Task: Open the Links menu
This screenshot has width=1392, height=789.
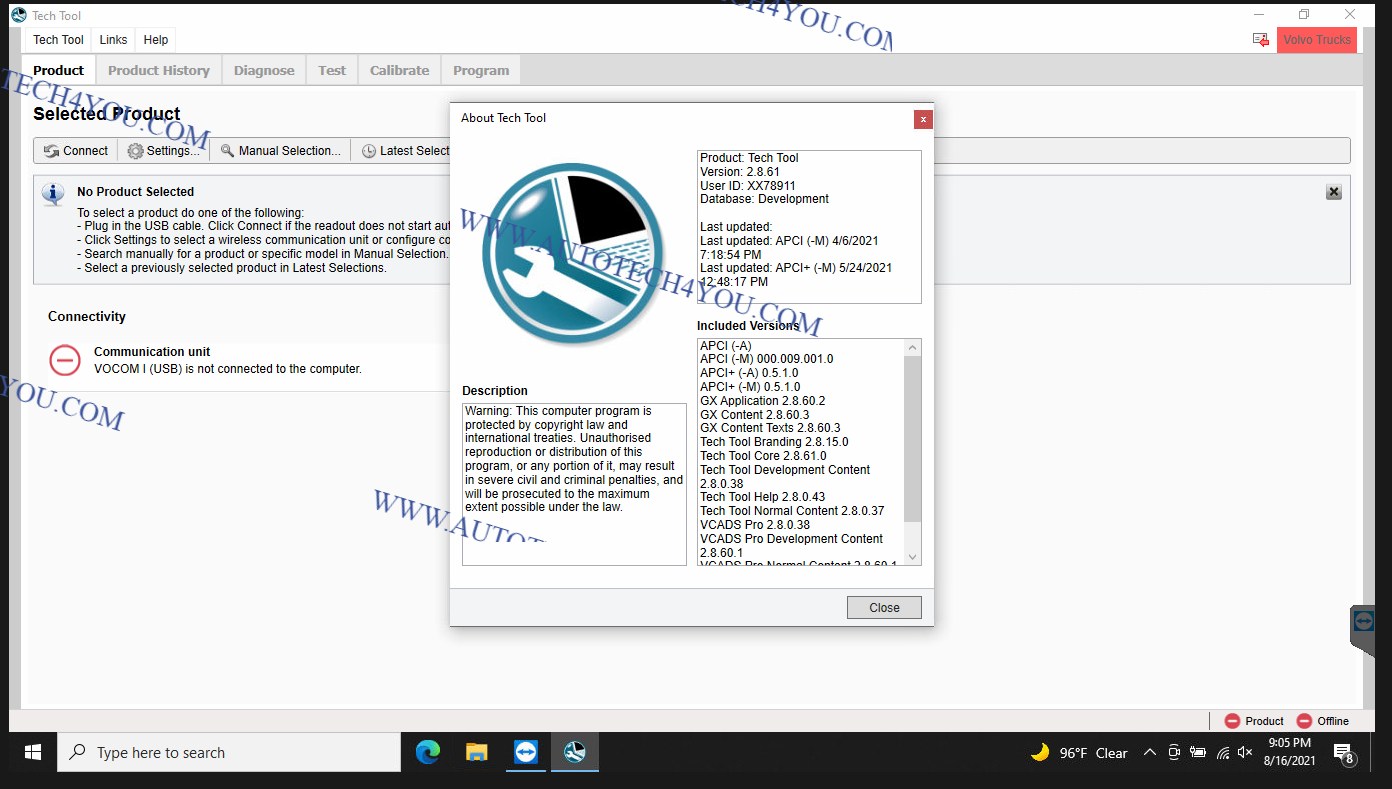Action: coord(113,40)
